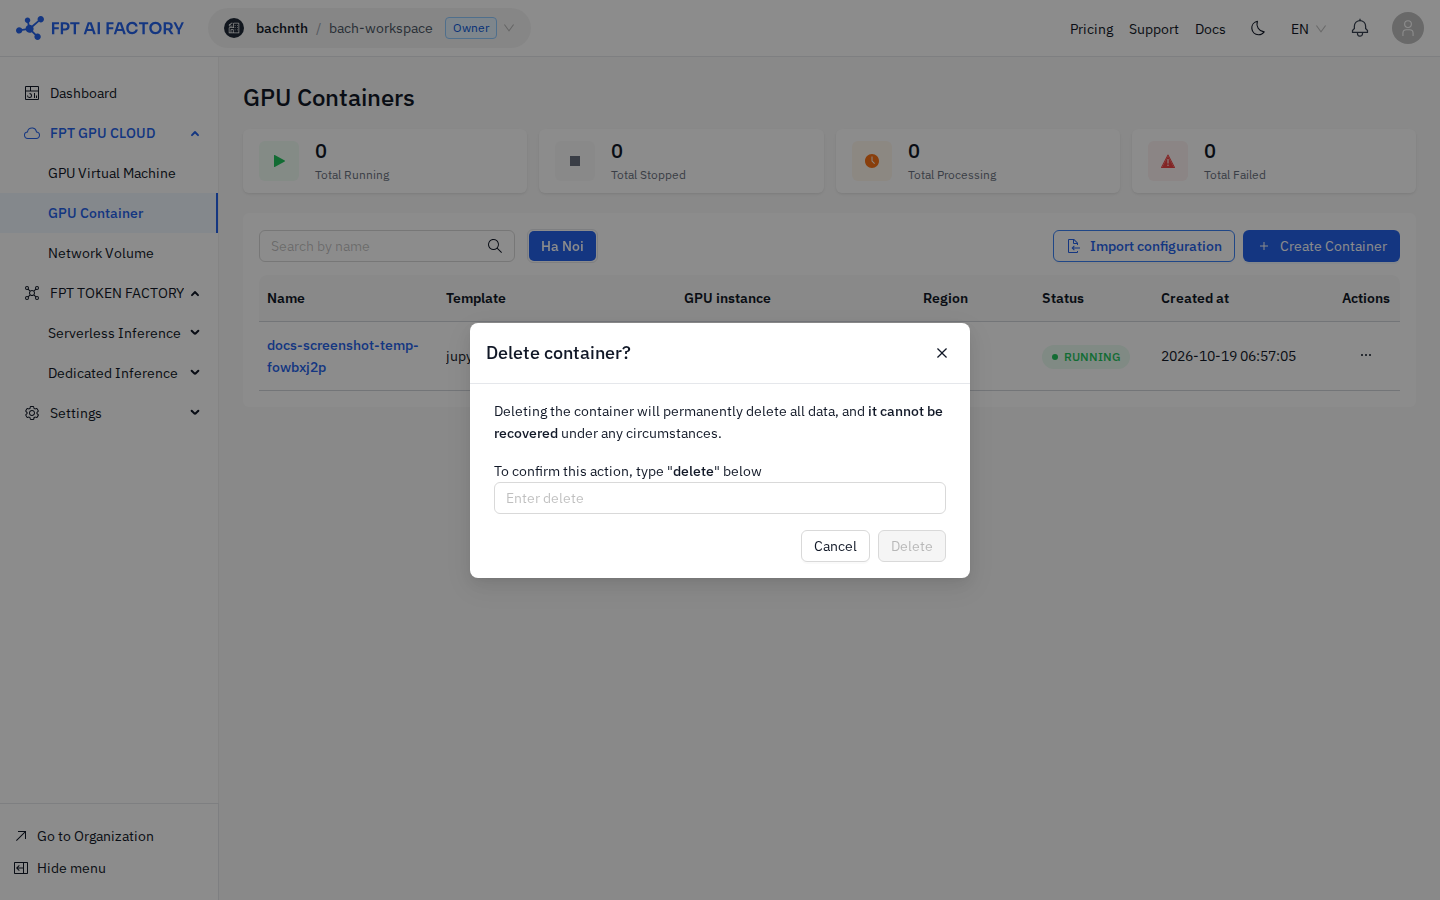Open GPU Virtual Machine page
This screenshot has width=1440, height=900.
[x=112, y=173]
